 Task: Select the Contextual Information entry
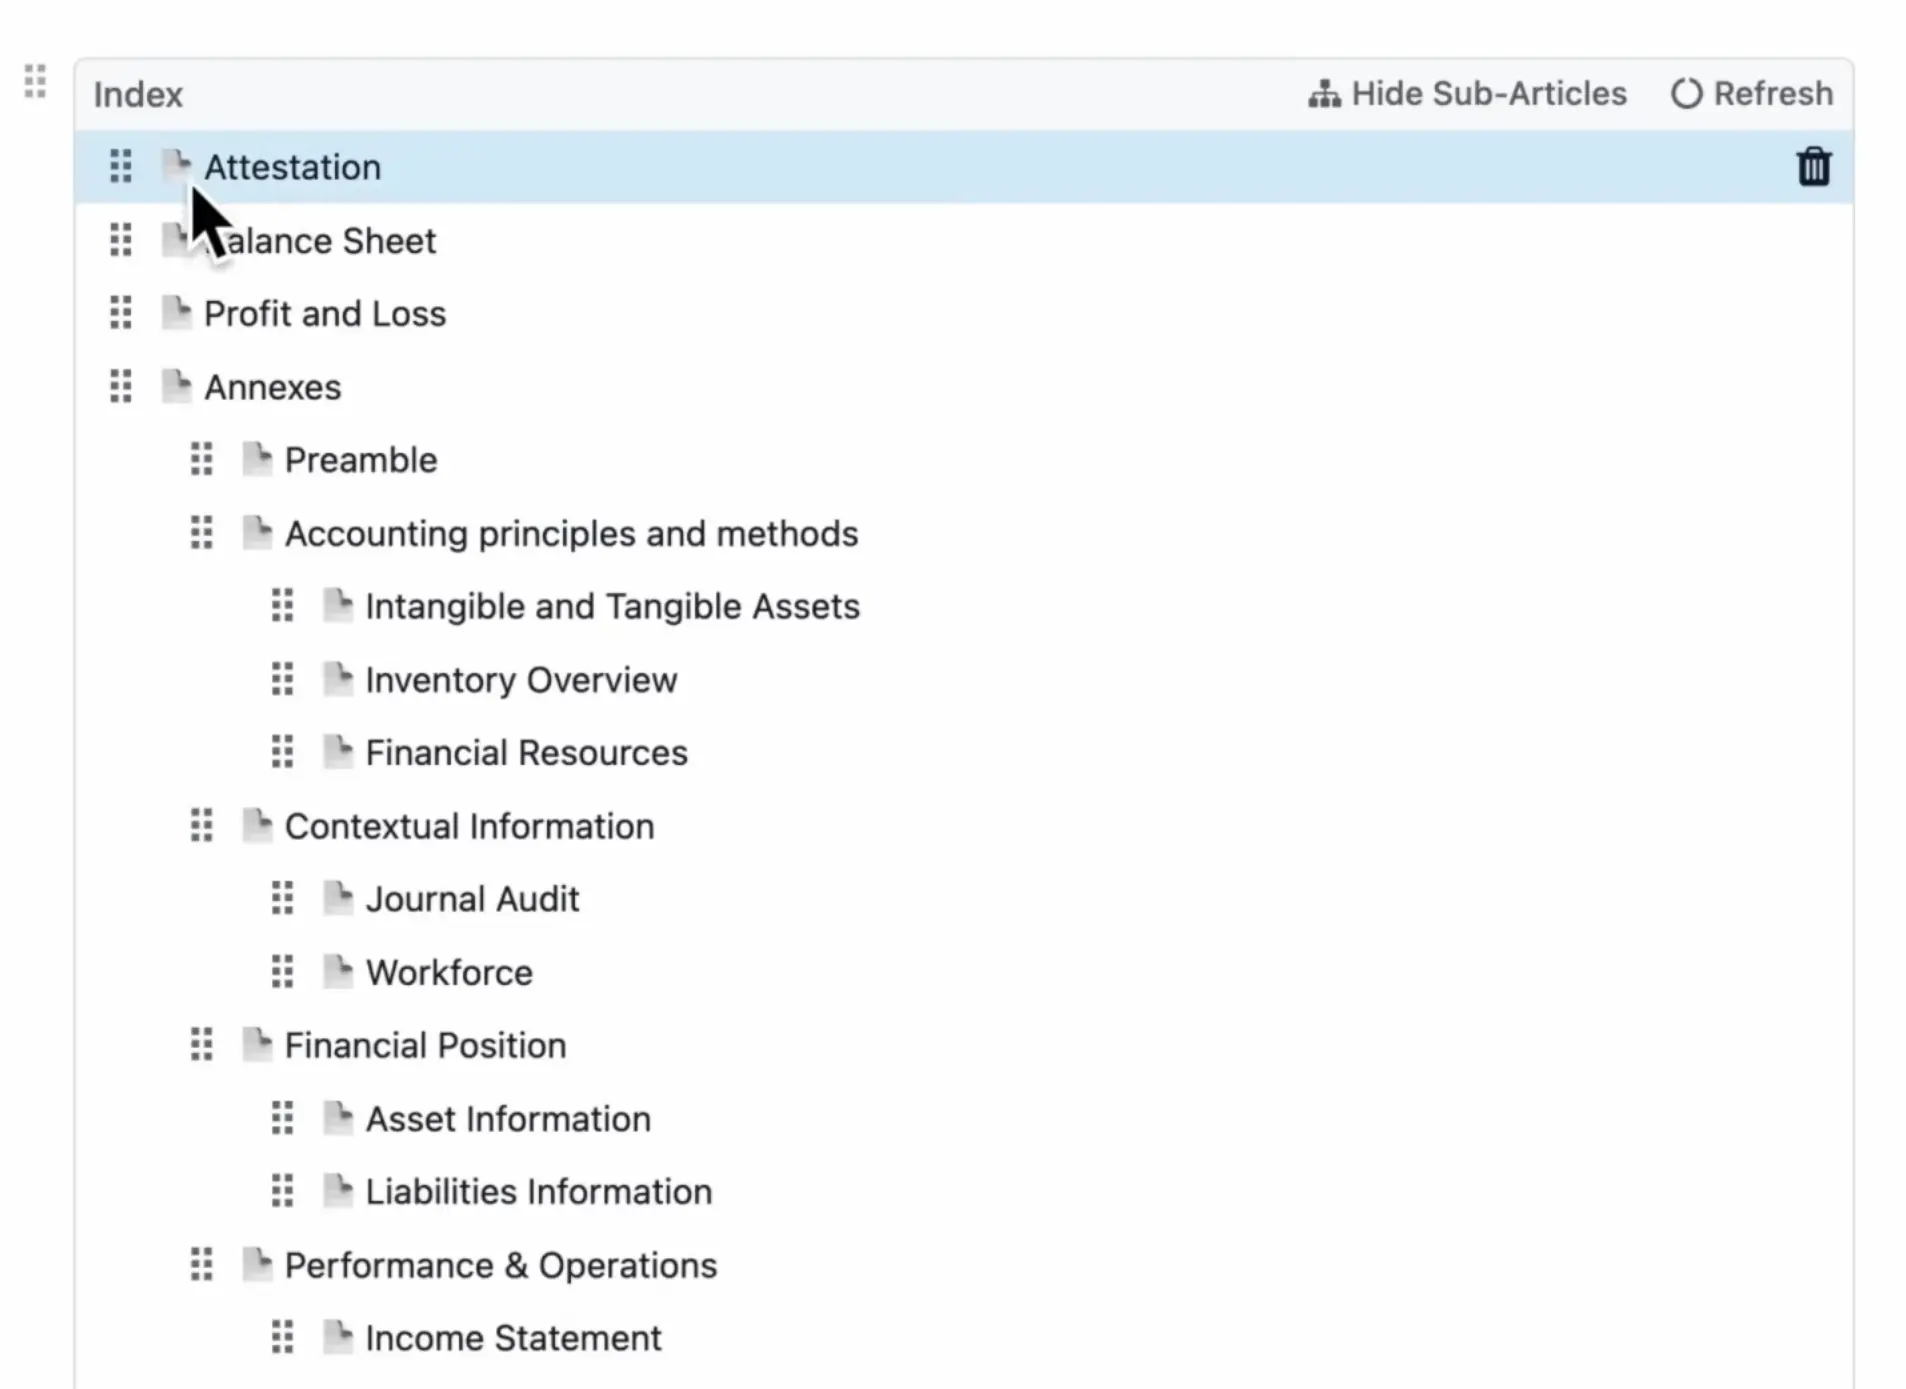(469, 825)
